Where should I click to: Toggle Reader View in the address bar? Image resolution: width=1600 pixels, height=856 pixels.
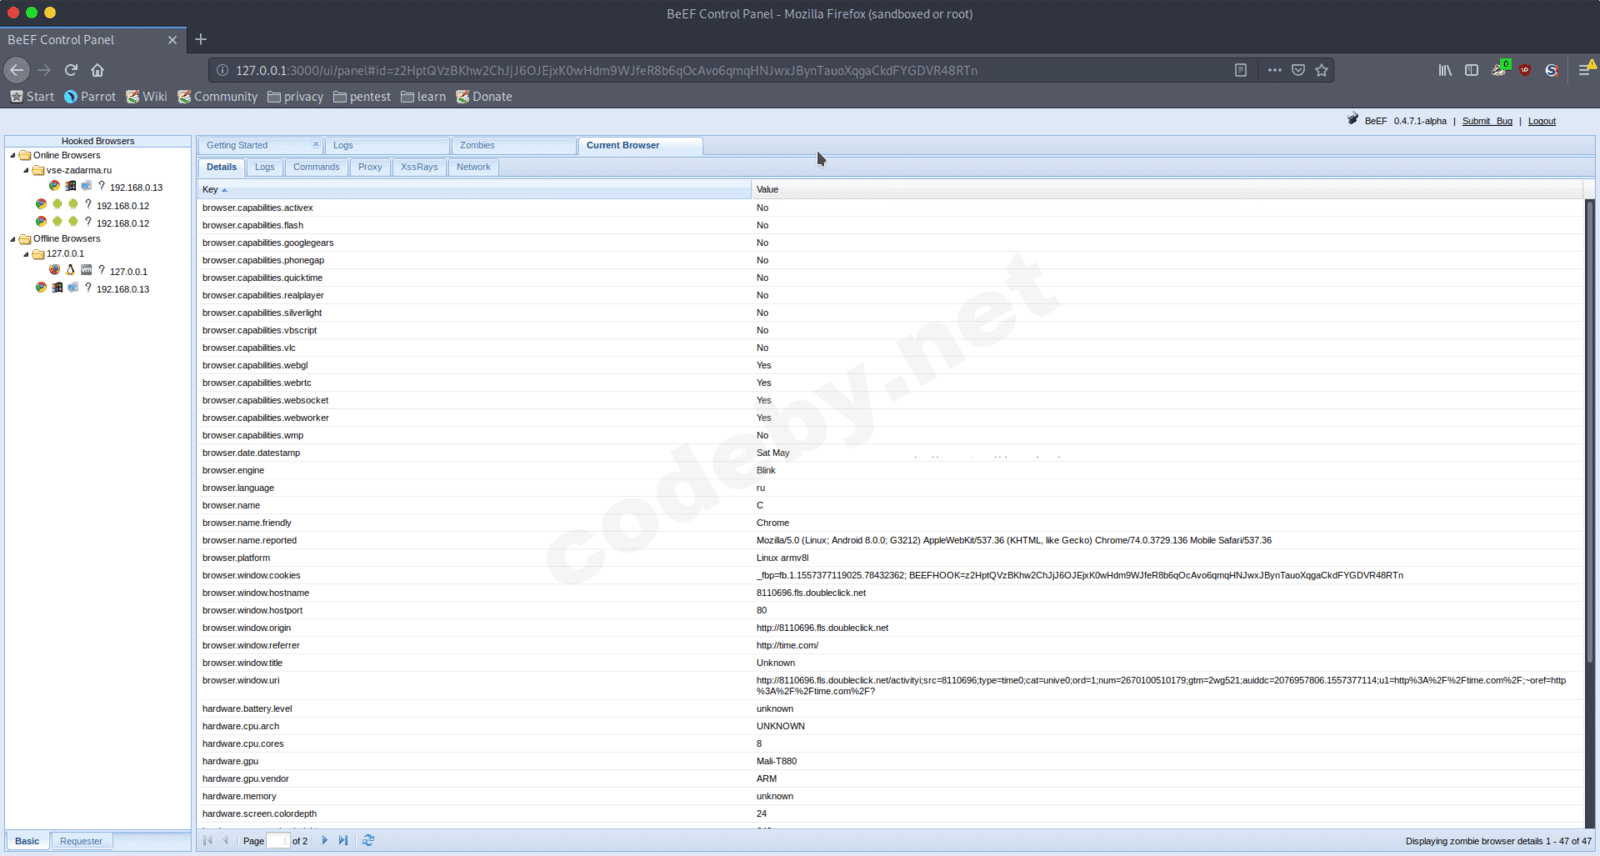point(1240,70)
